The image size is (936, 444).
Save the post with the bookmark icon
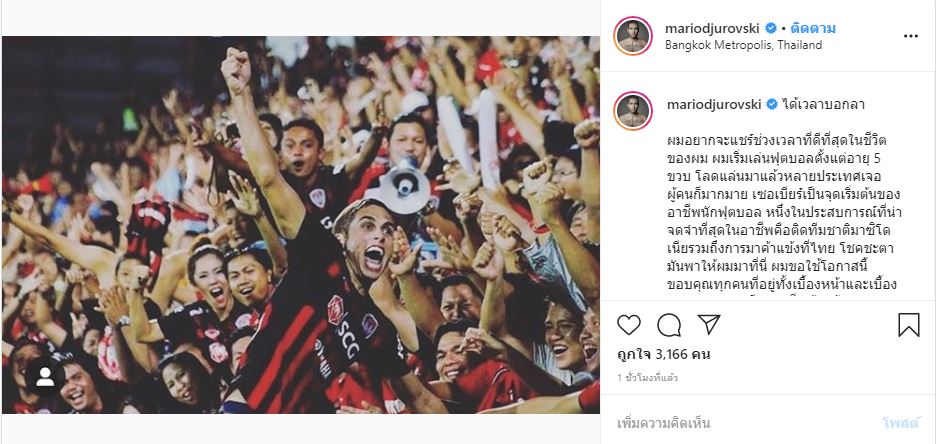pos(909,325)
